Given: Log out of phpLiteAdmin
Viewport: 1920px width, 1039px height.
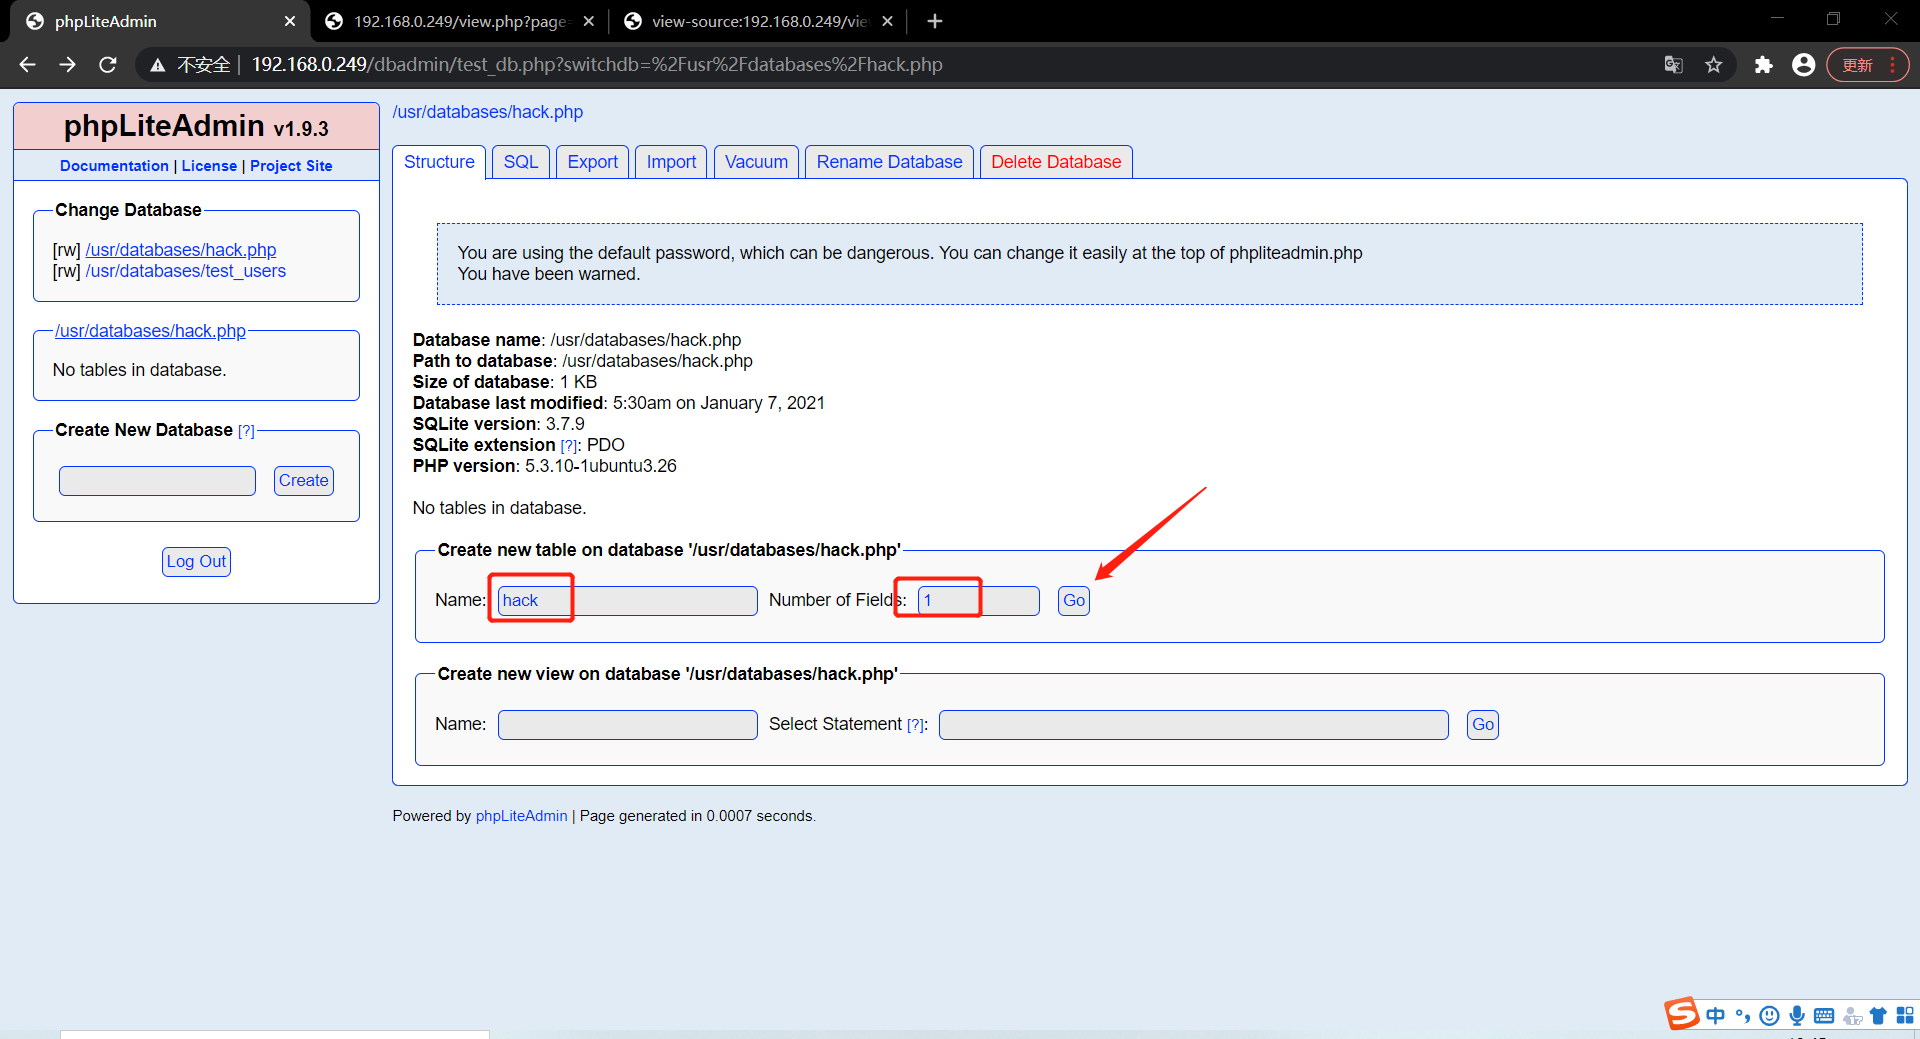Looking at the screenshot, I should 196,562.
